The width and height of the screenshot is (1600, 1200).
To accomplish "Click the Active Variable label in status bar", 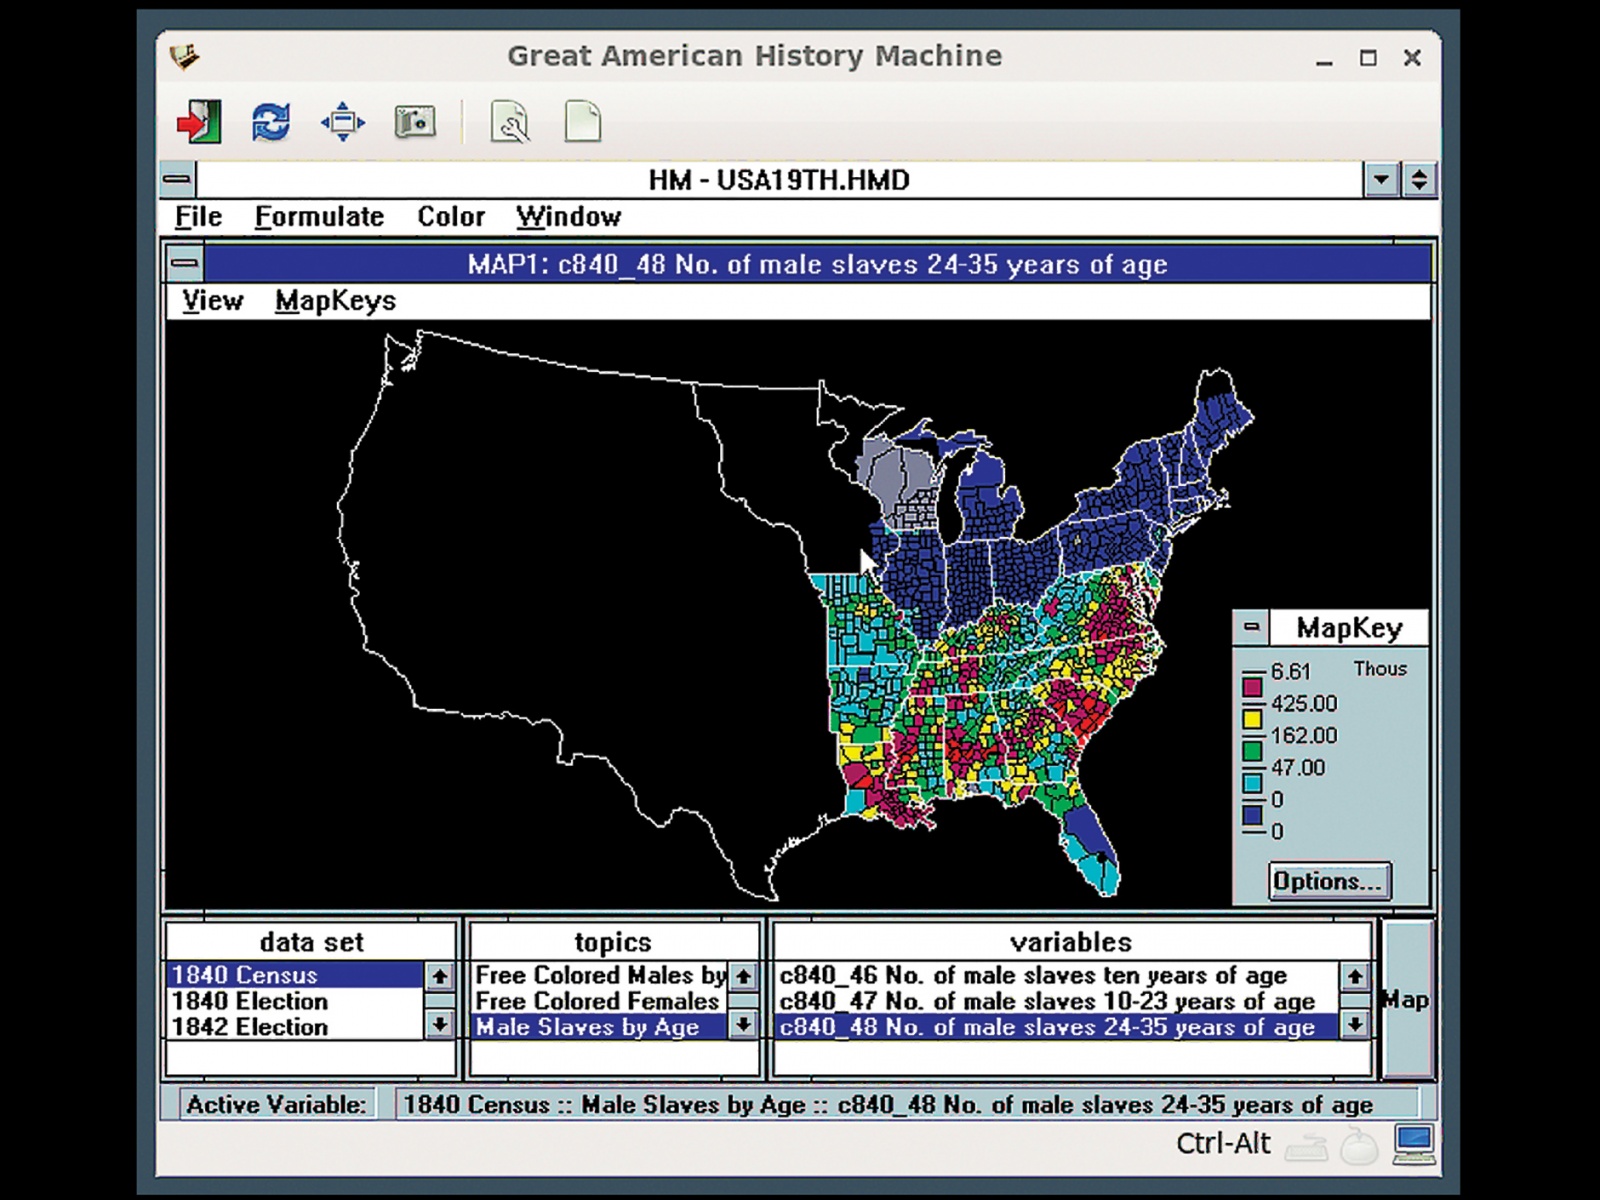I will click(276, 1105).
